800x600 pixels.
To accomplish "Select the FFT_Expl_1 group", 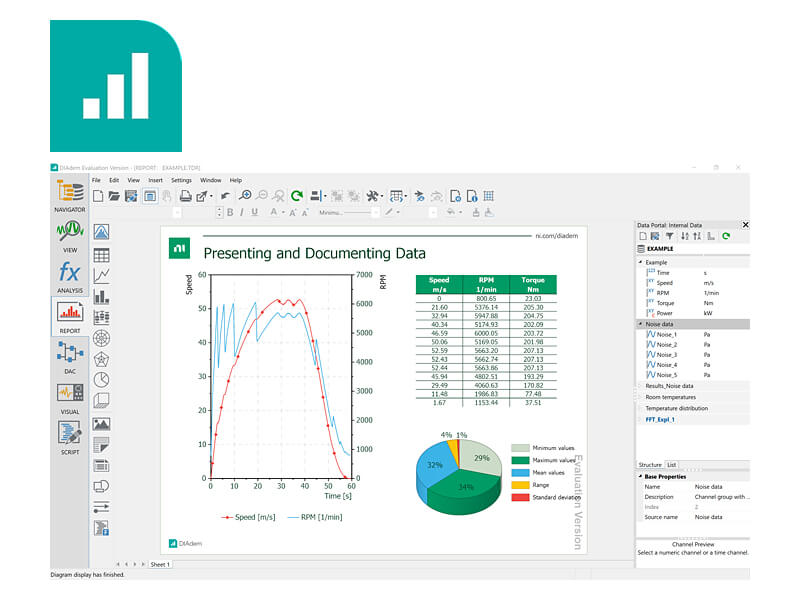I will pyautogui.click(x=660, y=420).
